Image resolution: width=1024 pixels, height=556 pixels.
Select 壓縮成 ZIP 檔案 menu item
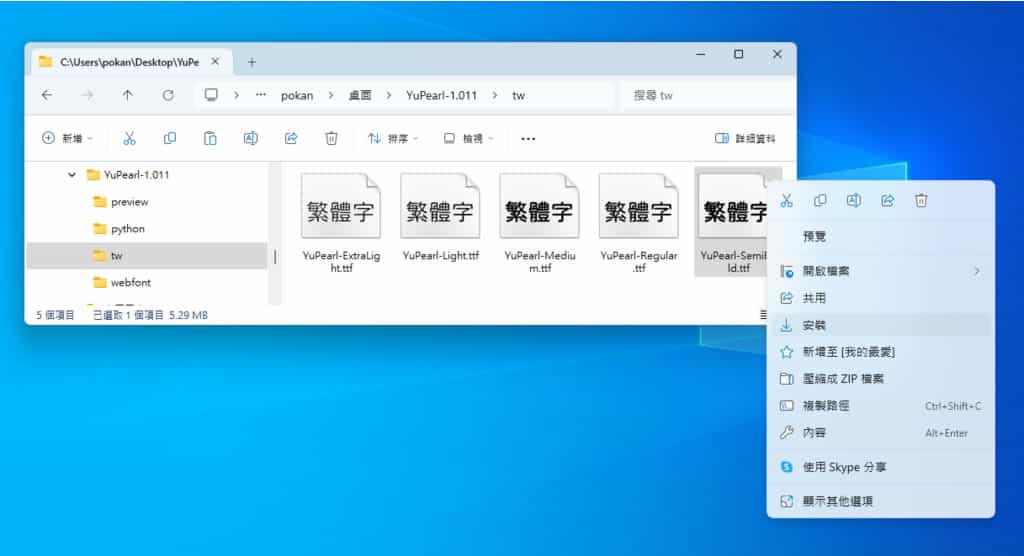(880, 378)
